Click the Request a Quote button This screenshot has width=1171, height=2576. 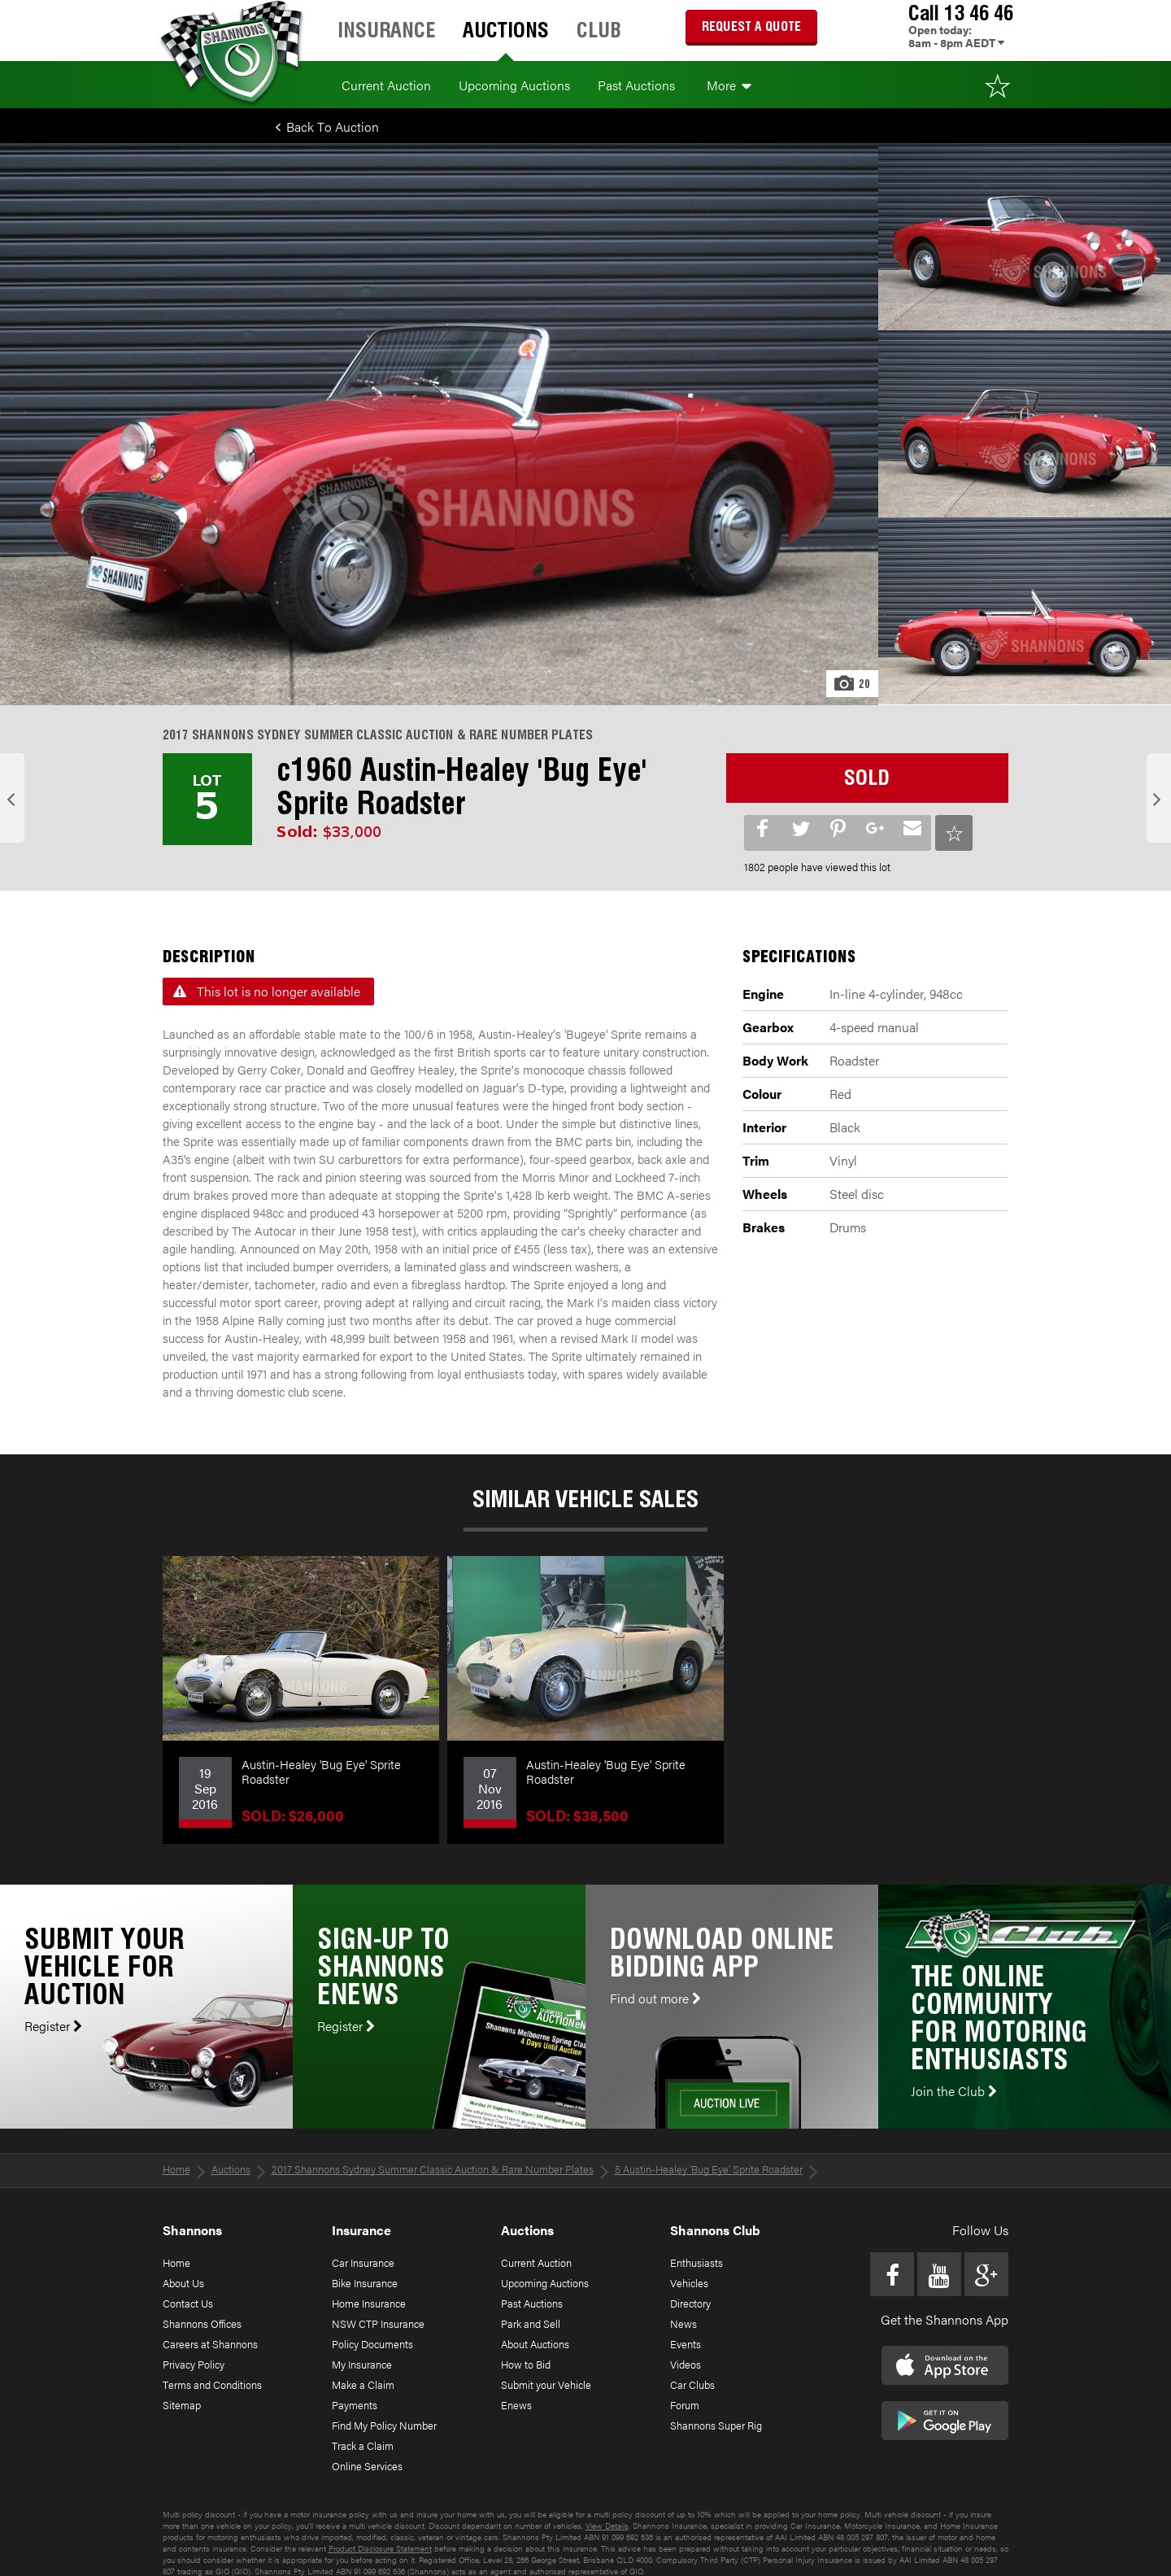coord(751,27)
